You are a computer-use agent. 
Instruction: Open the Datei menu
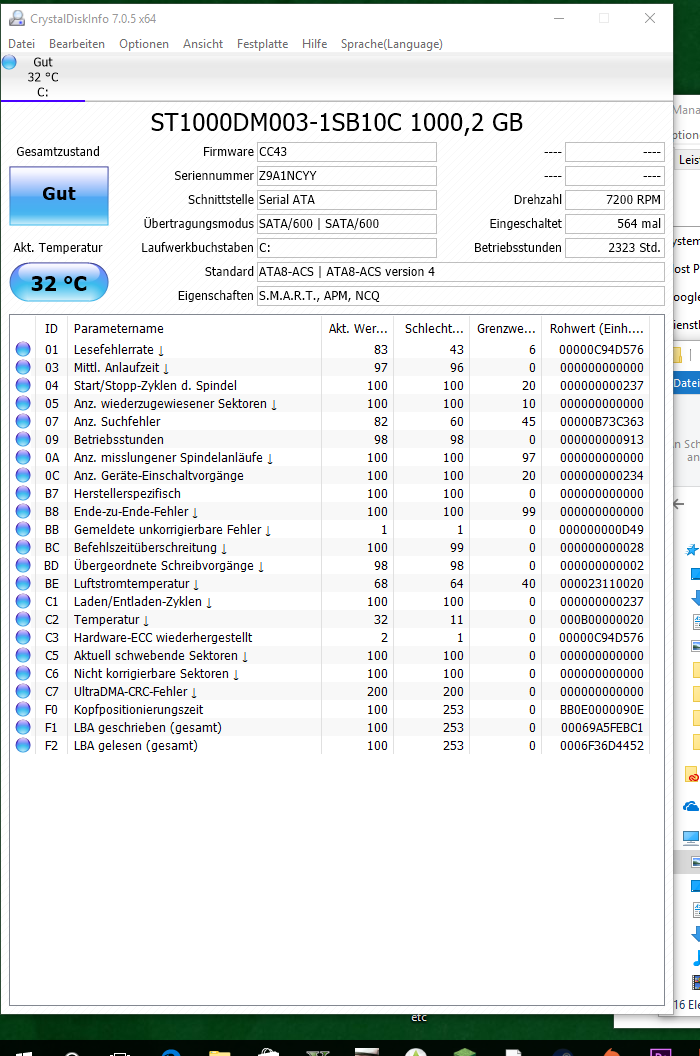[22, 44]
